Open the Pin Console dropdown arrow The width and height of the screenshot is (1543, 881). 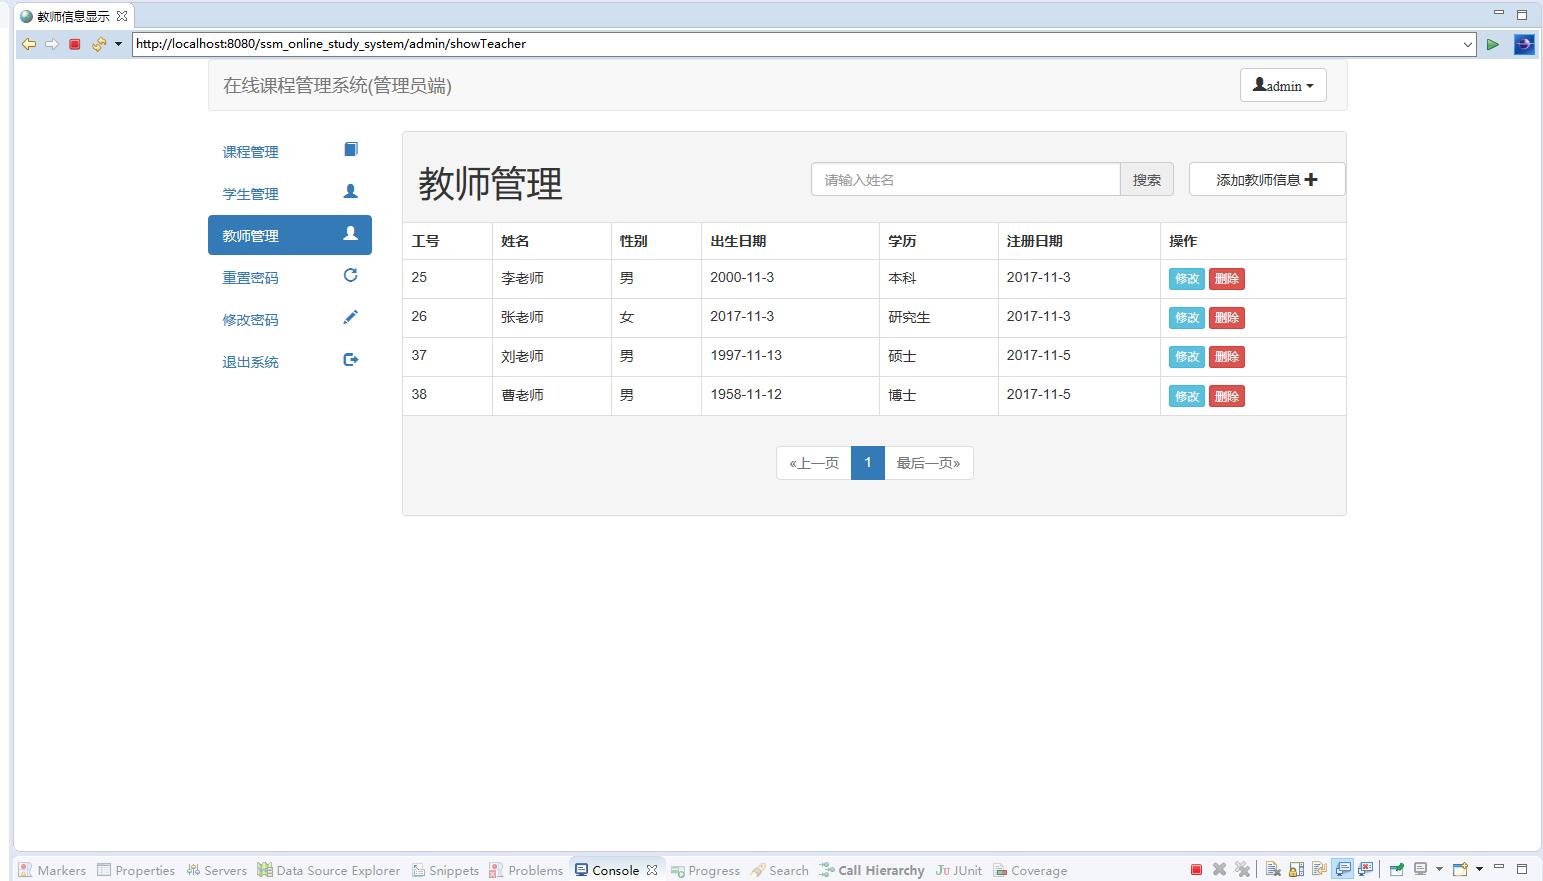click(1439, 869)
